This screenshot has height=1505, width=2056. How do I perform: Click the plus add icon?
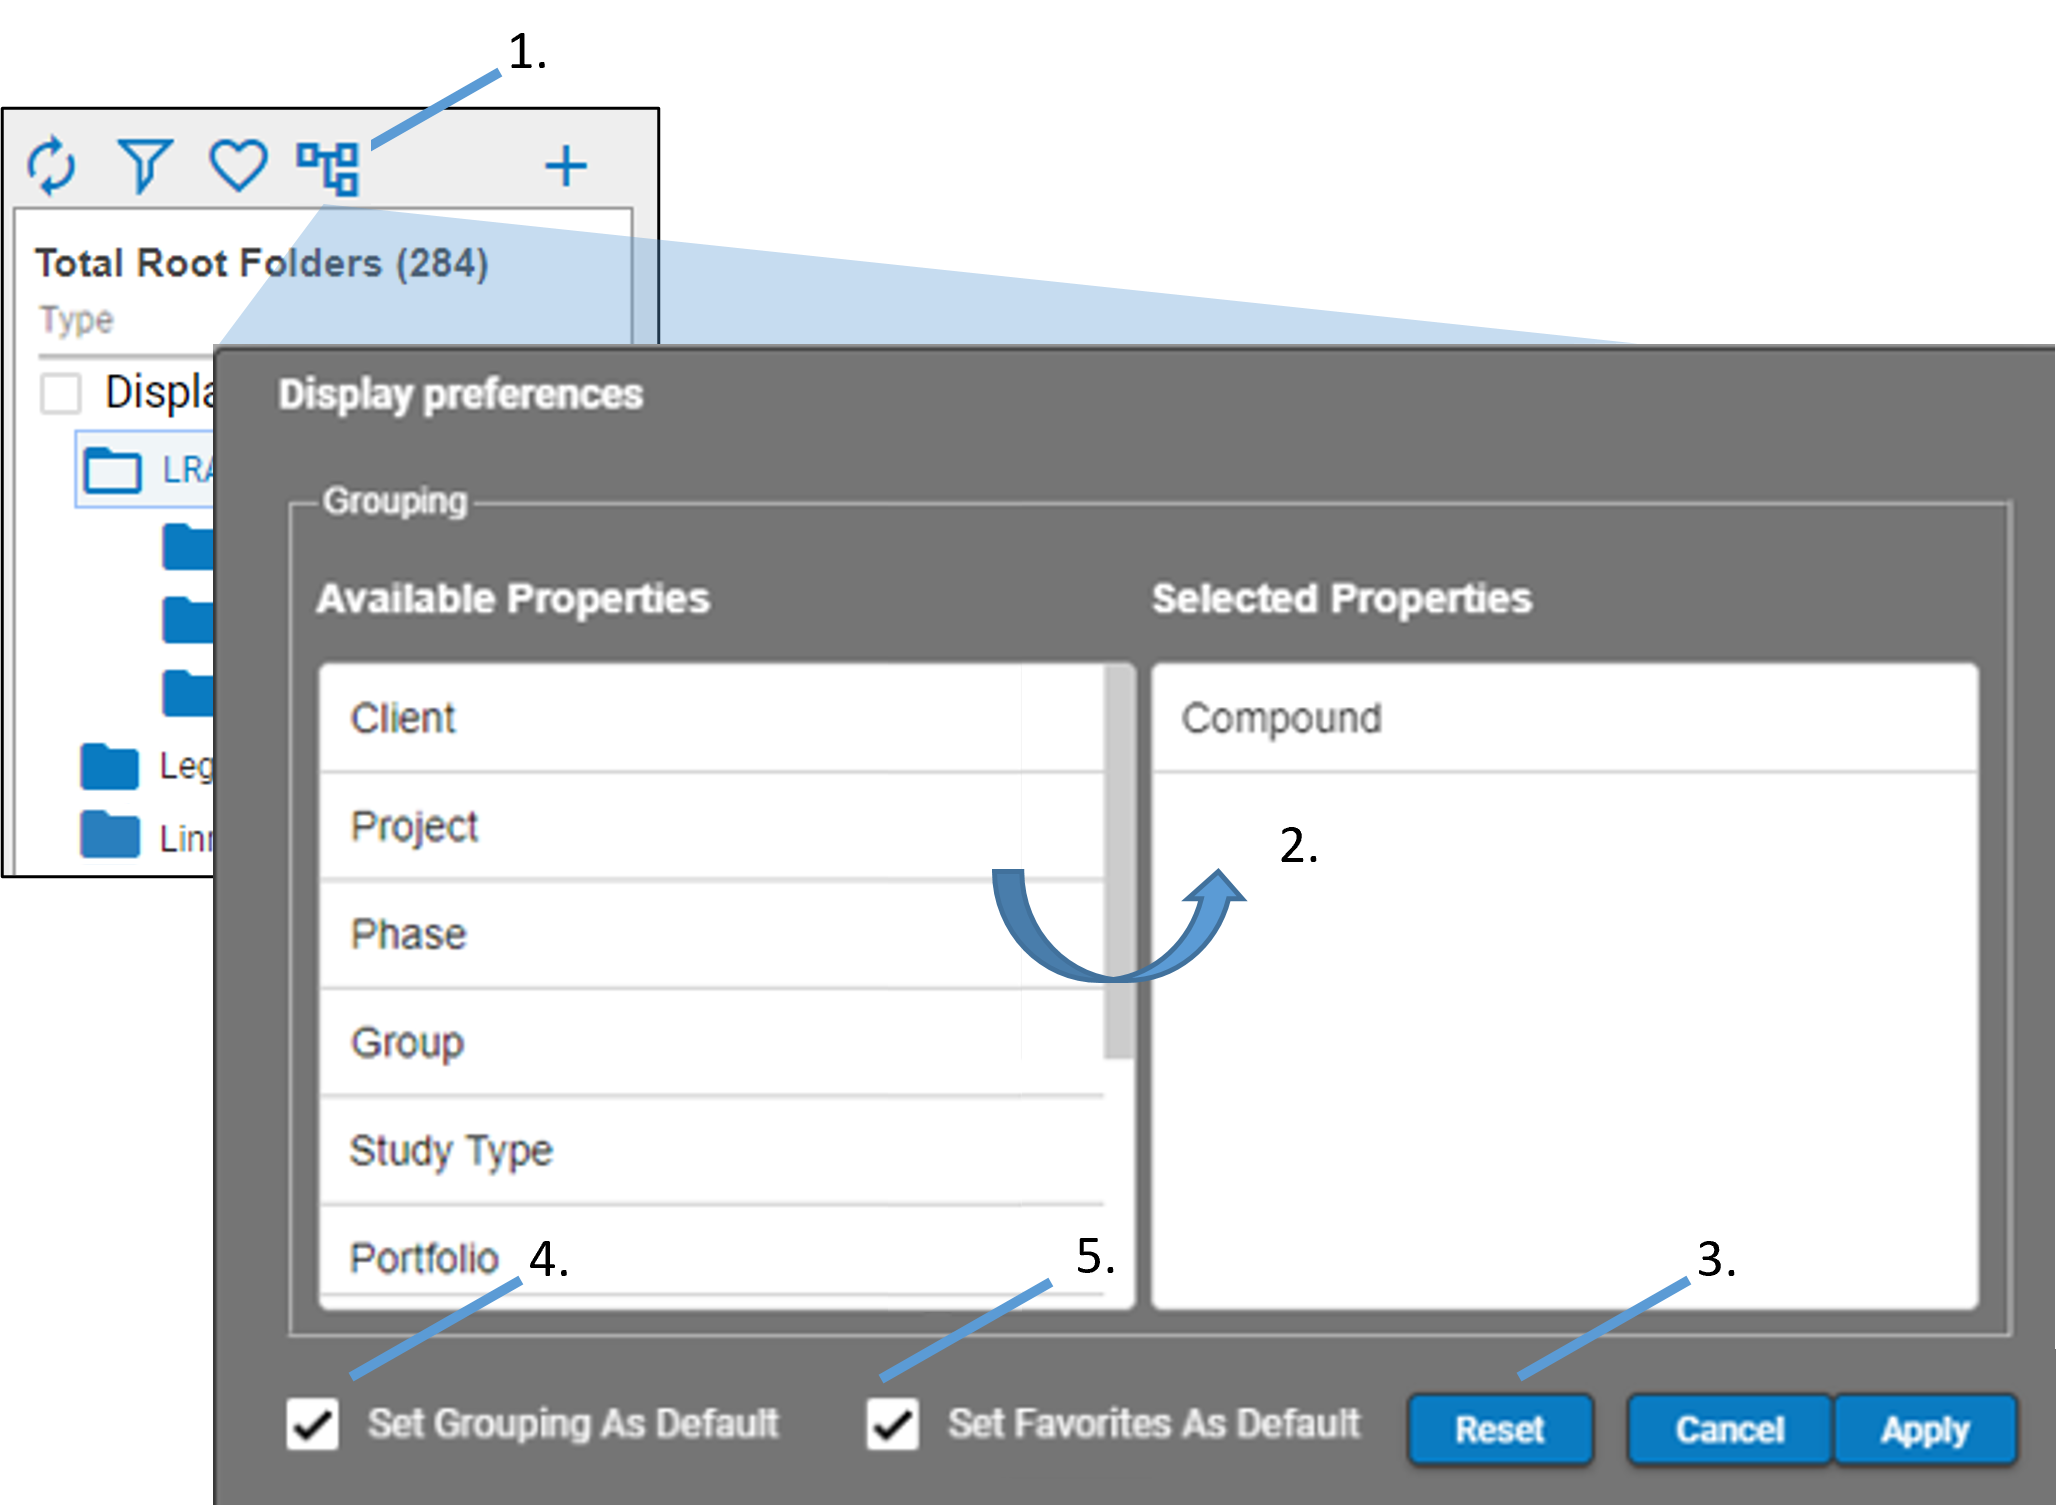point(565,166)
